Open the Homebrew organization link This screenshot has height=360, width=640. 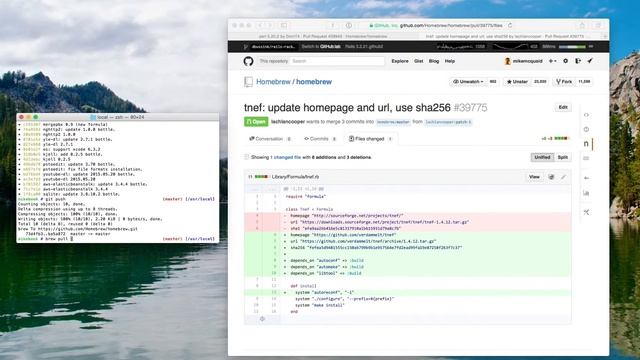[x=273, y=82]
